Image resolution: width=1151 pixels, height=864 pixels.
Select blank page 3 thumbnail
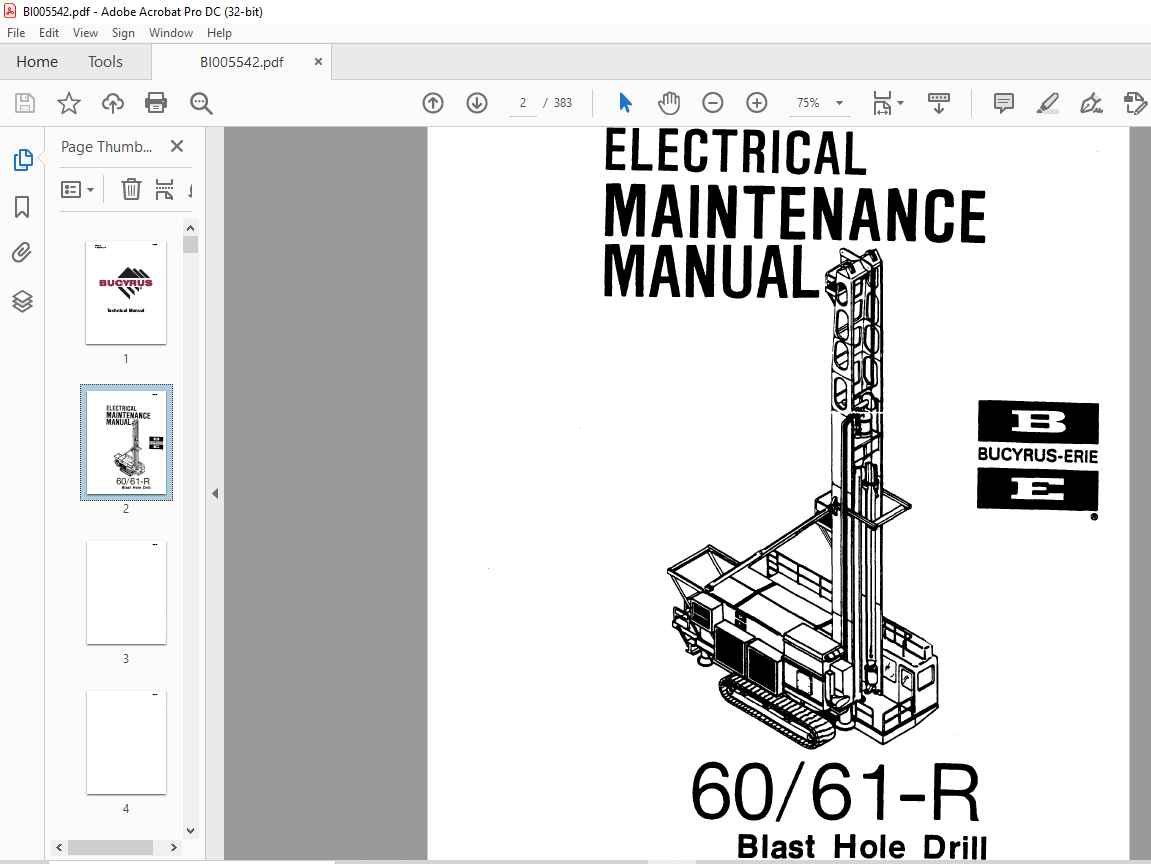(x=126, y=592)
